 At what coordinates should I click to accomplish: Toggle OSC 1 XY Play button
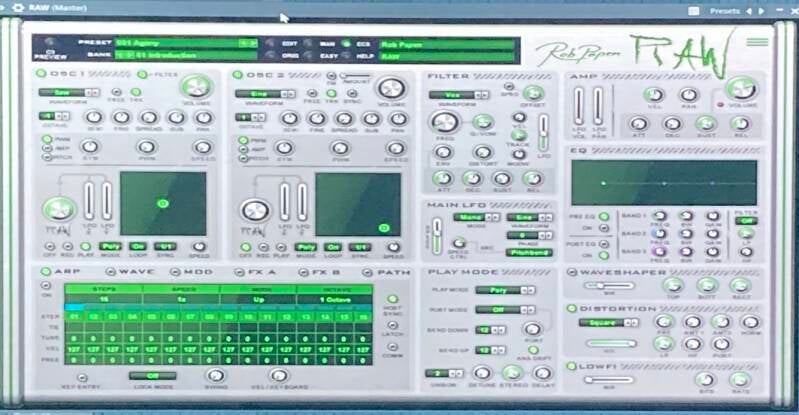(85, 247)
